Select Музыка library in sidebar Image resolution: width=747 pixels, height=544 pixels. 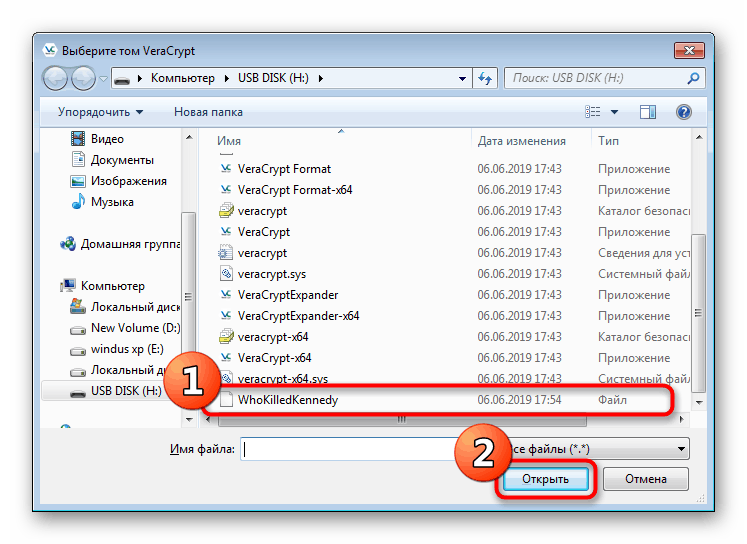pos(102,202)
